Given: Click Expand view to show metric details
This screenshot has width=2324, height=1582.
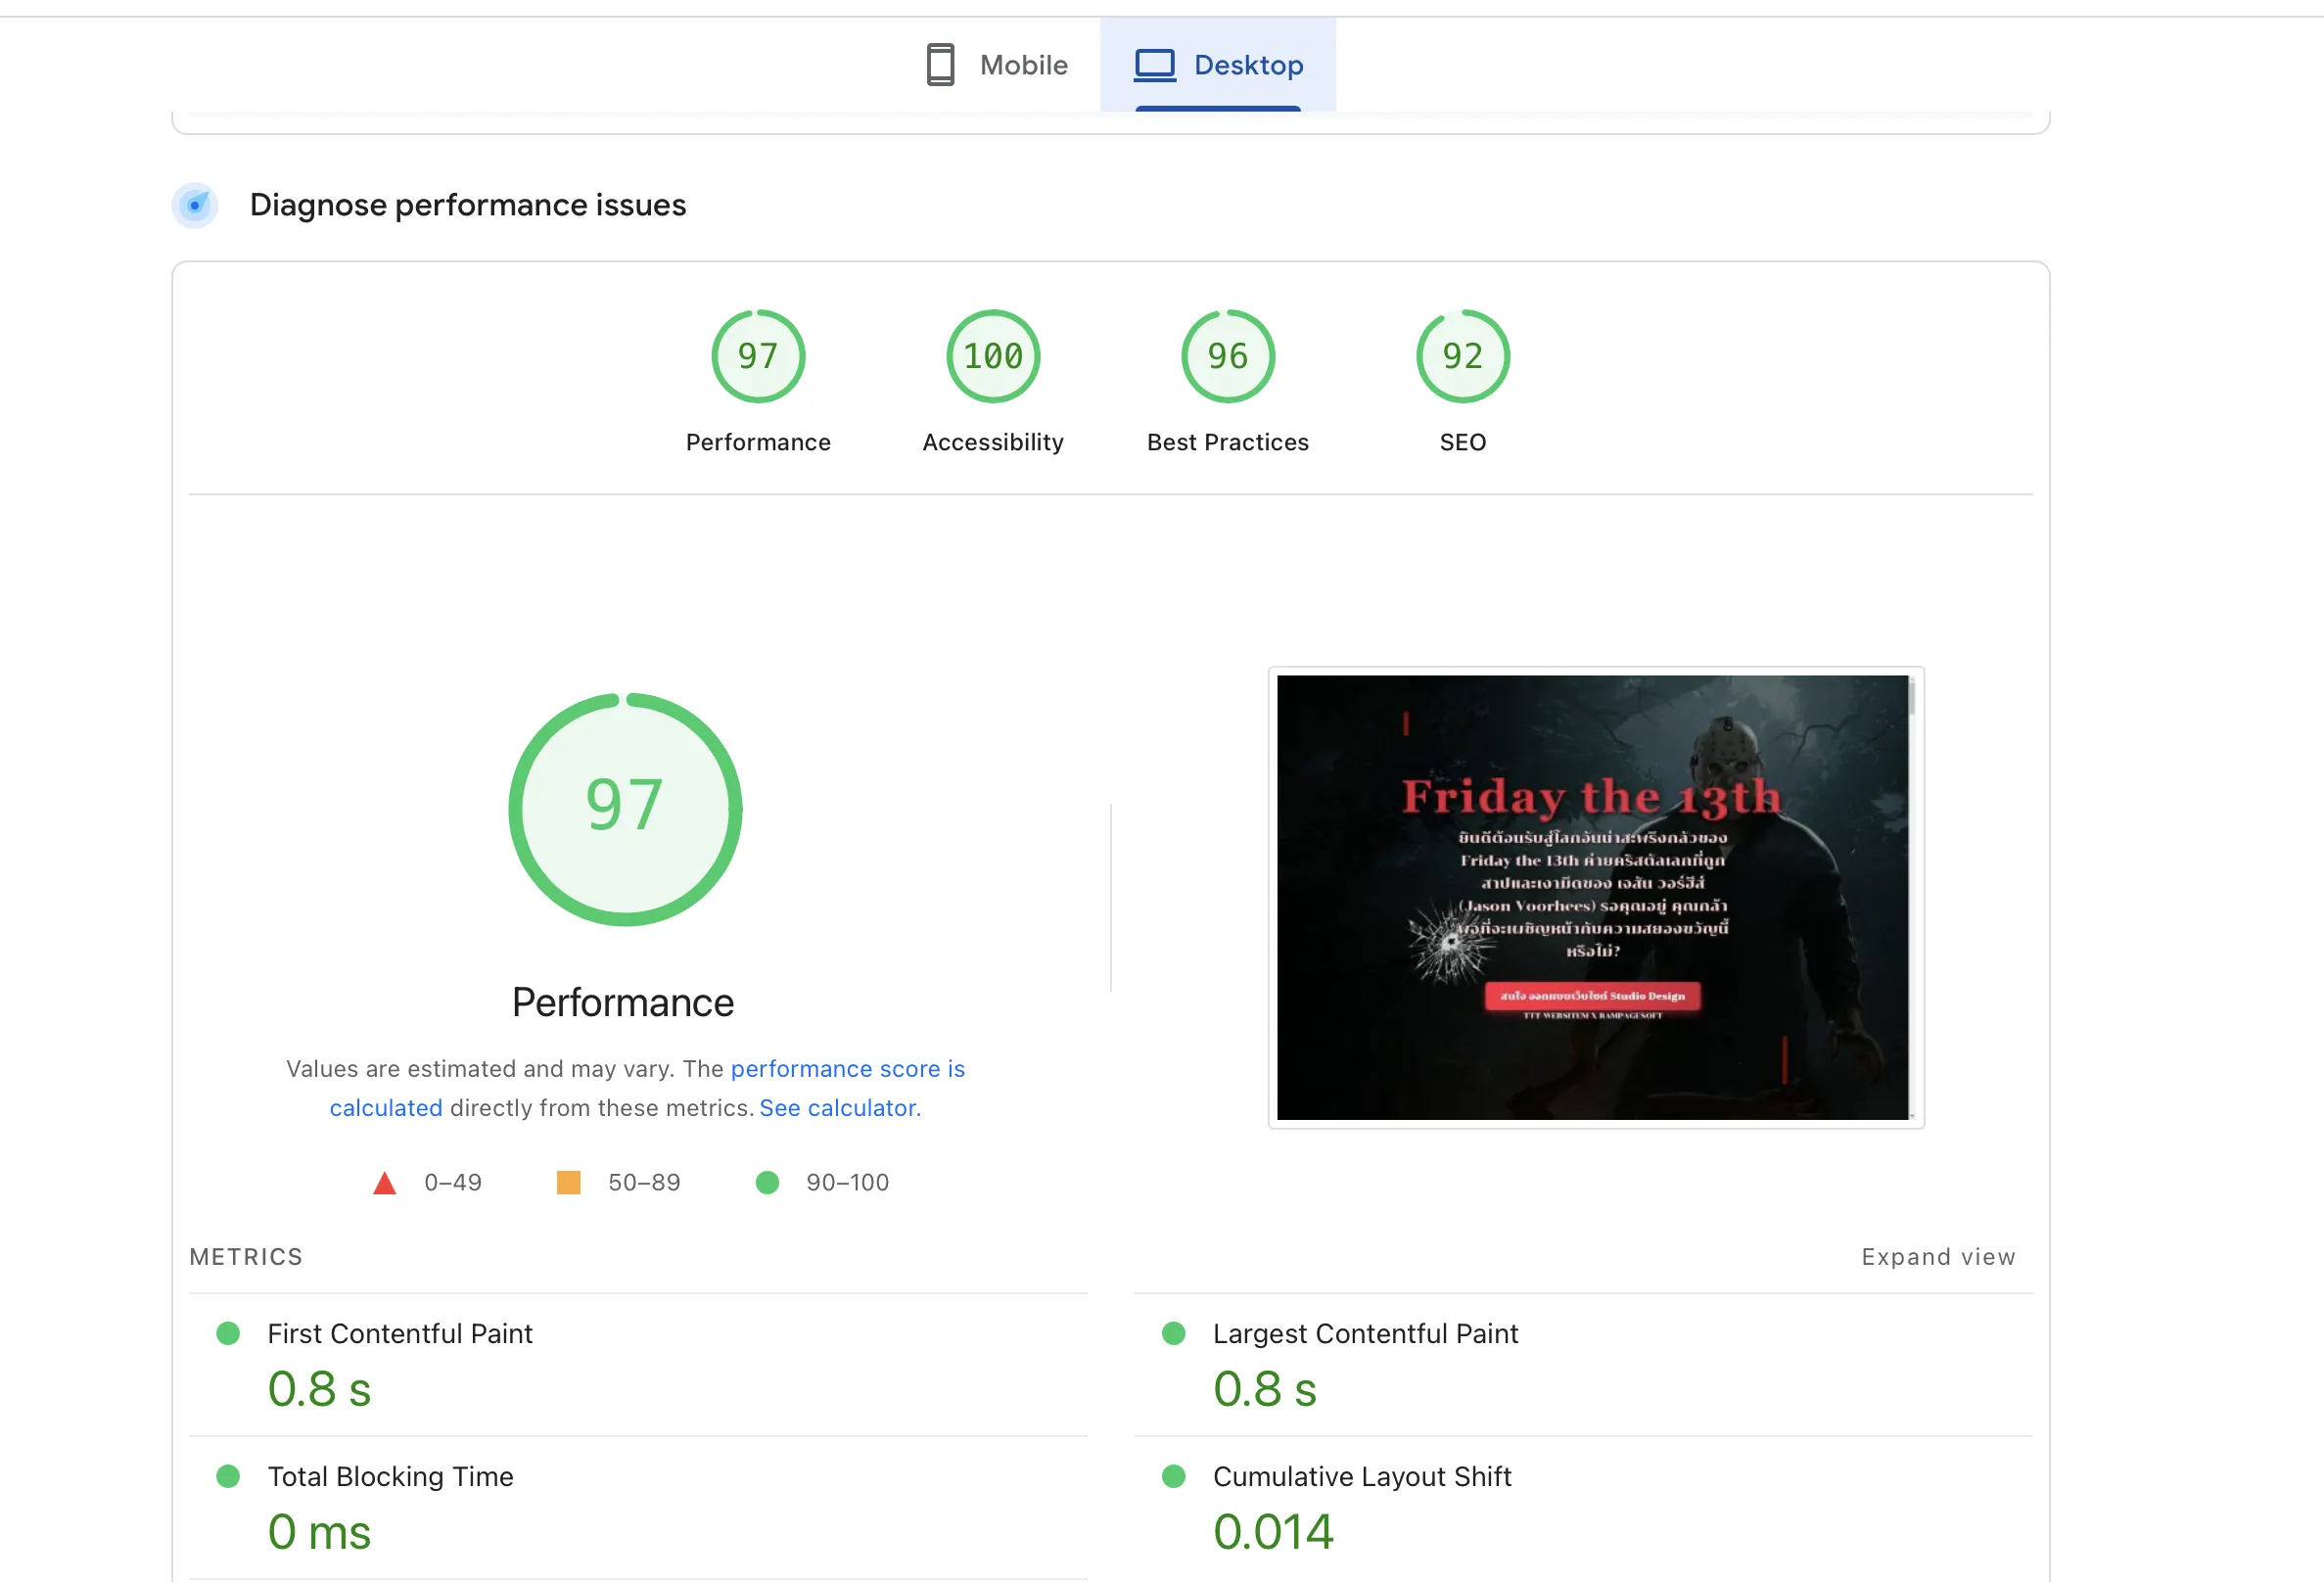Looking at the screenshot, I should point(1938,1257).
